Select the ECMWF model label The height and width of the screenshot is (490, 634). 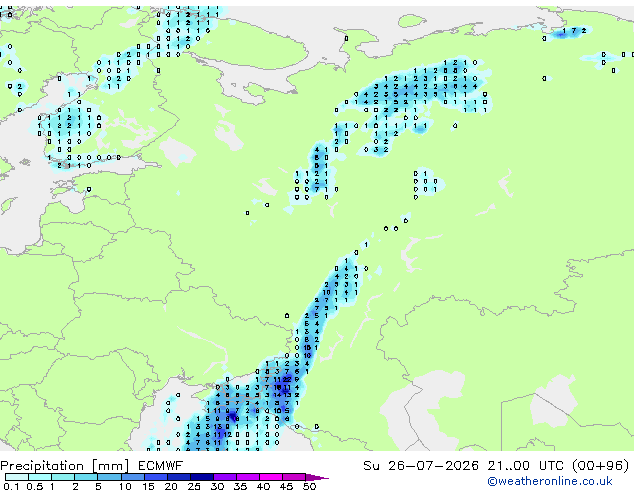(161, 466)
